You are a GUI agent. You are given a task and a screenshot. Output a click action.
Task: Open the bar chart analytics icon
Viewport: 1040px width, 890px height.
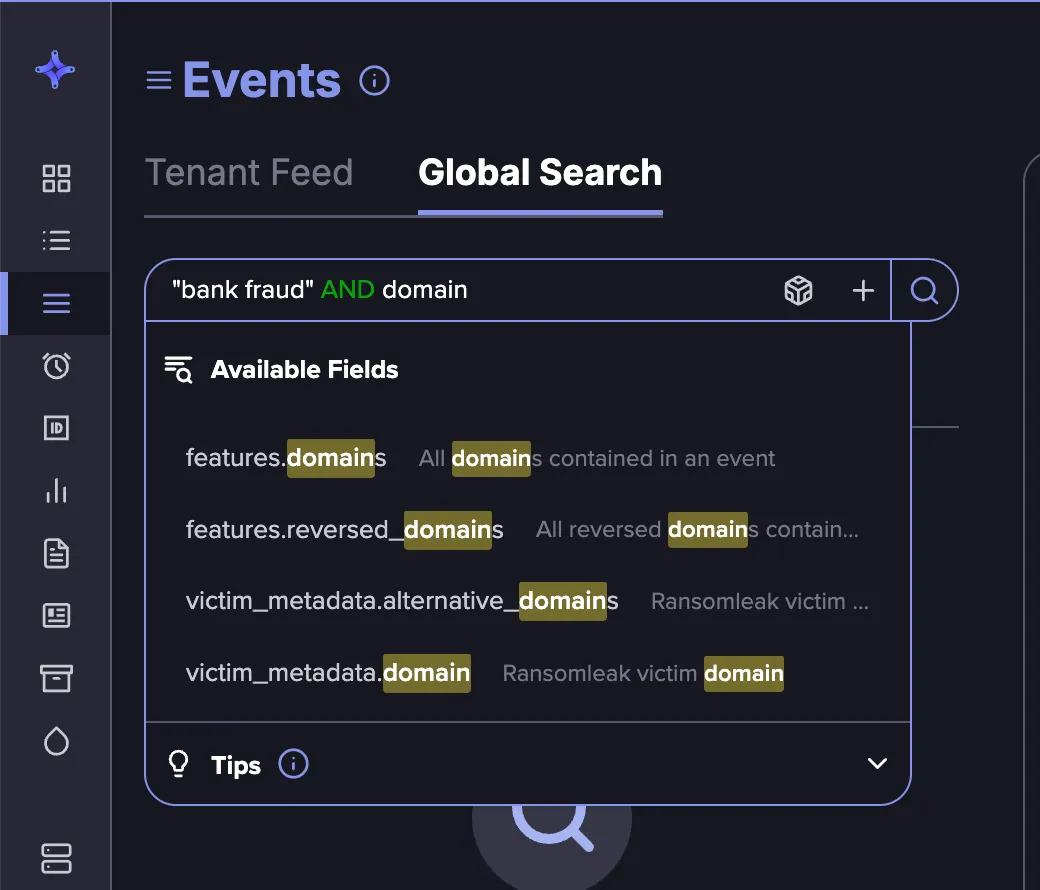56,491
